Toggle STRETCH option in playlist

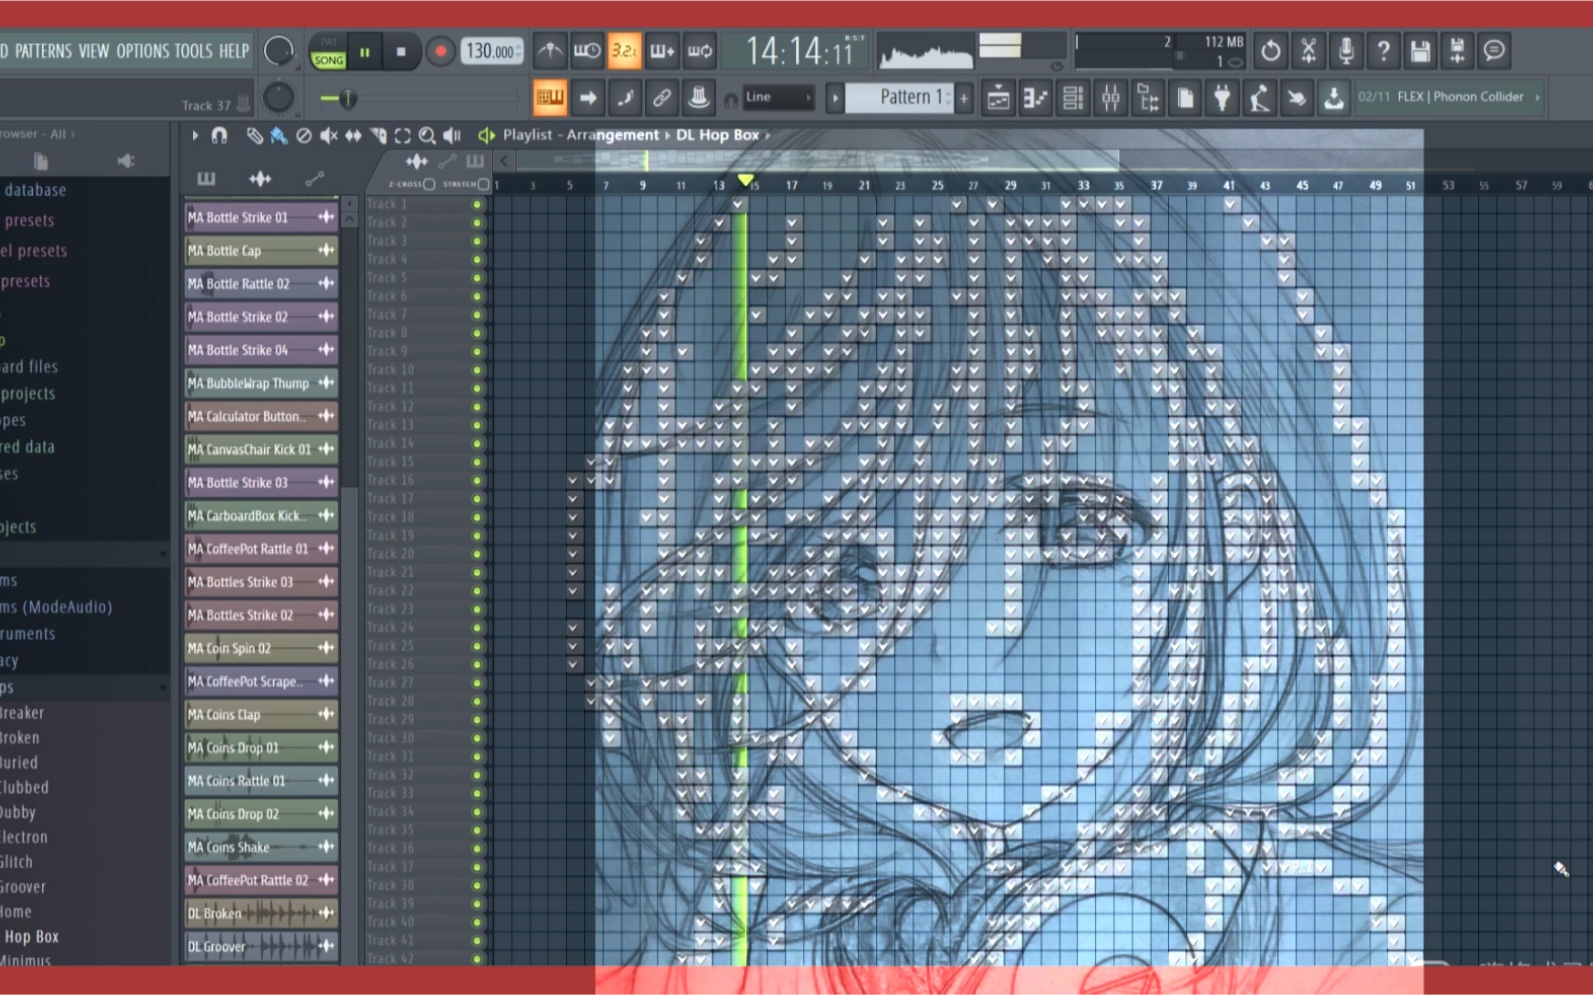(484, 184)
